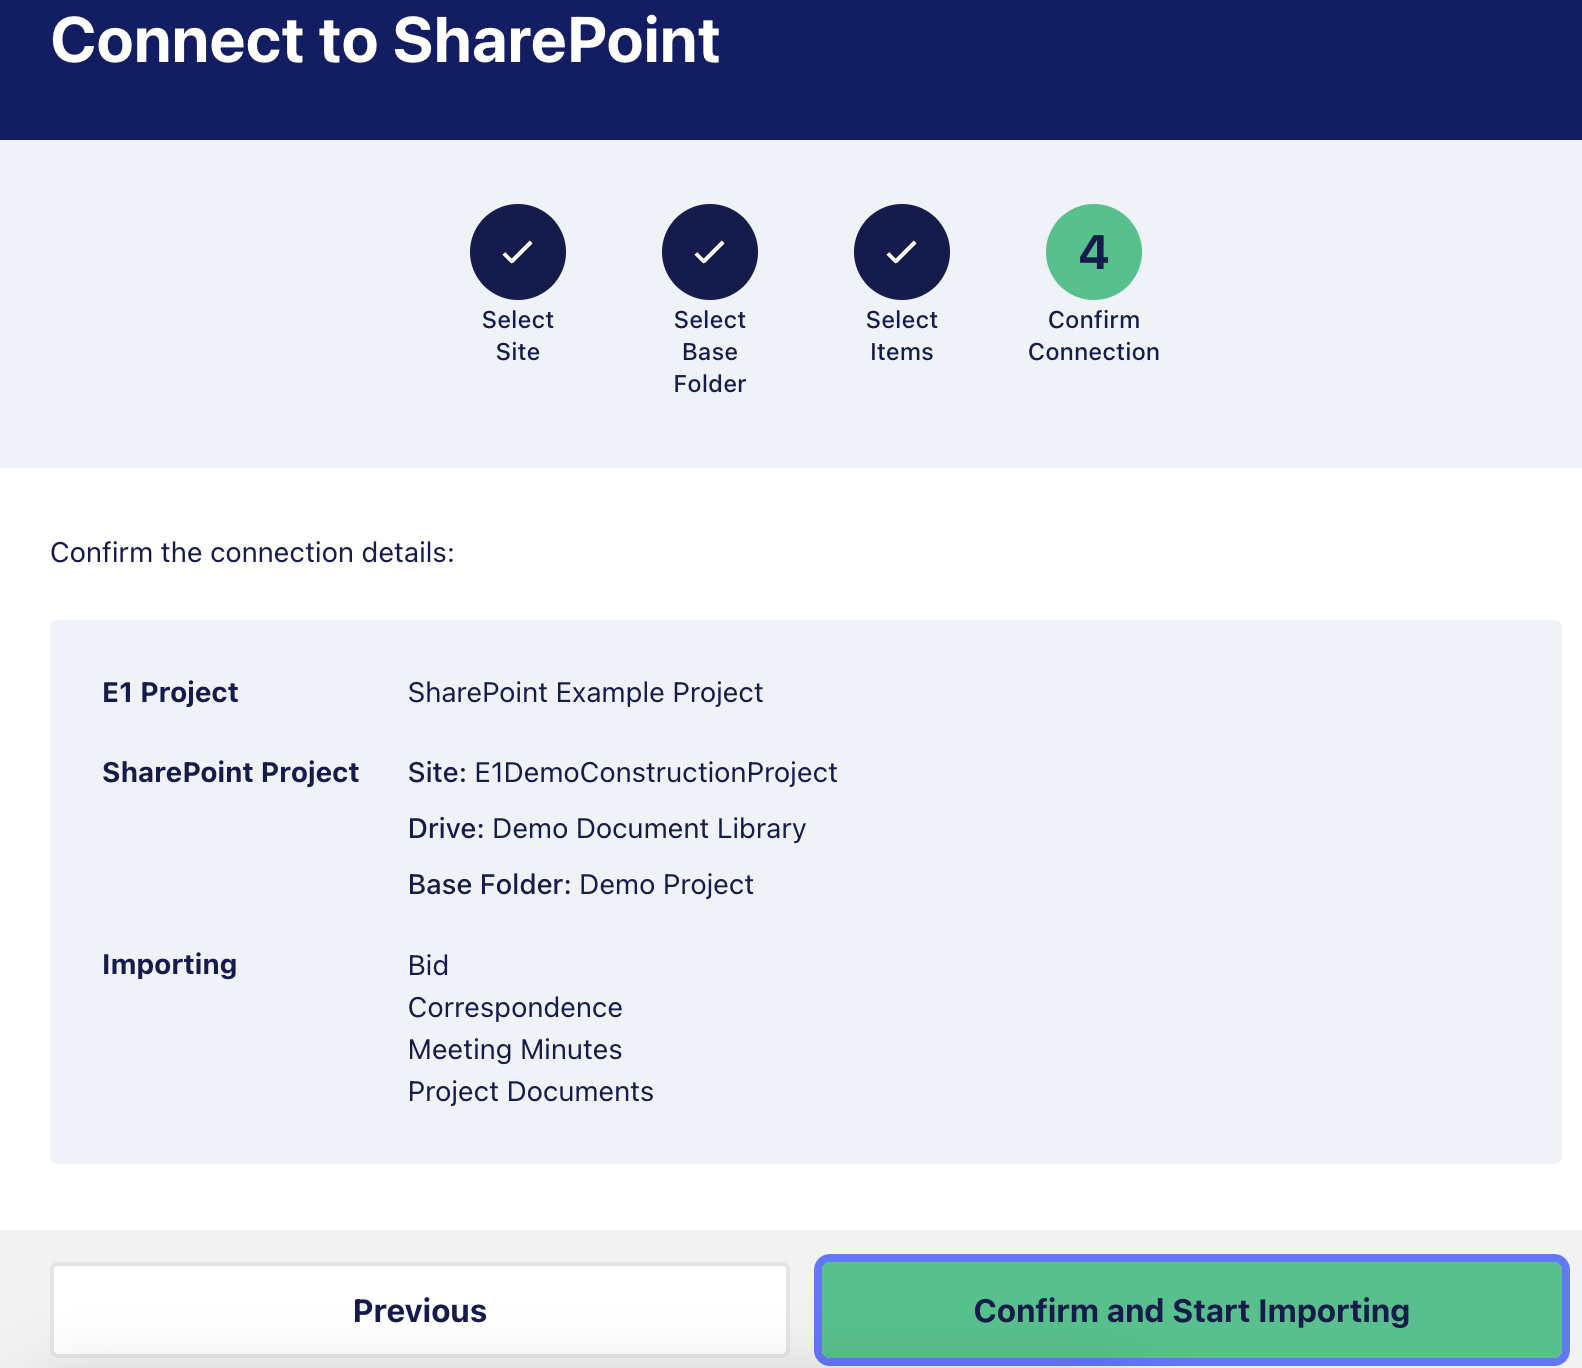The height and width of the screenshot is (1368, 1582).
Task: Click the 'SharePoint Project' label
Action: tap(230, 773)
